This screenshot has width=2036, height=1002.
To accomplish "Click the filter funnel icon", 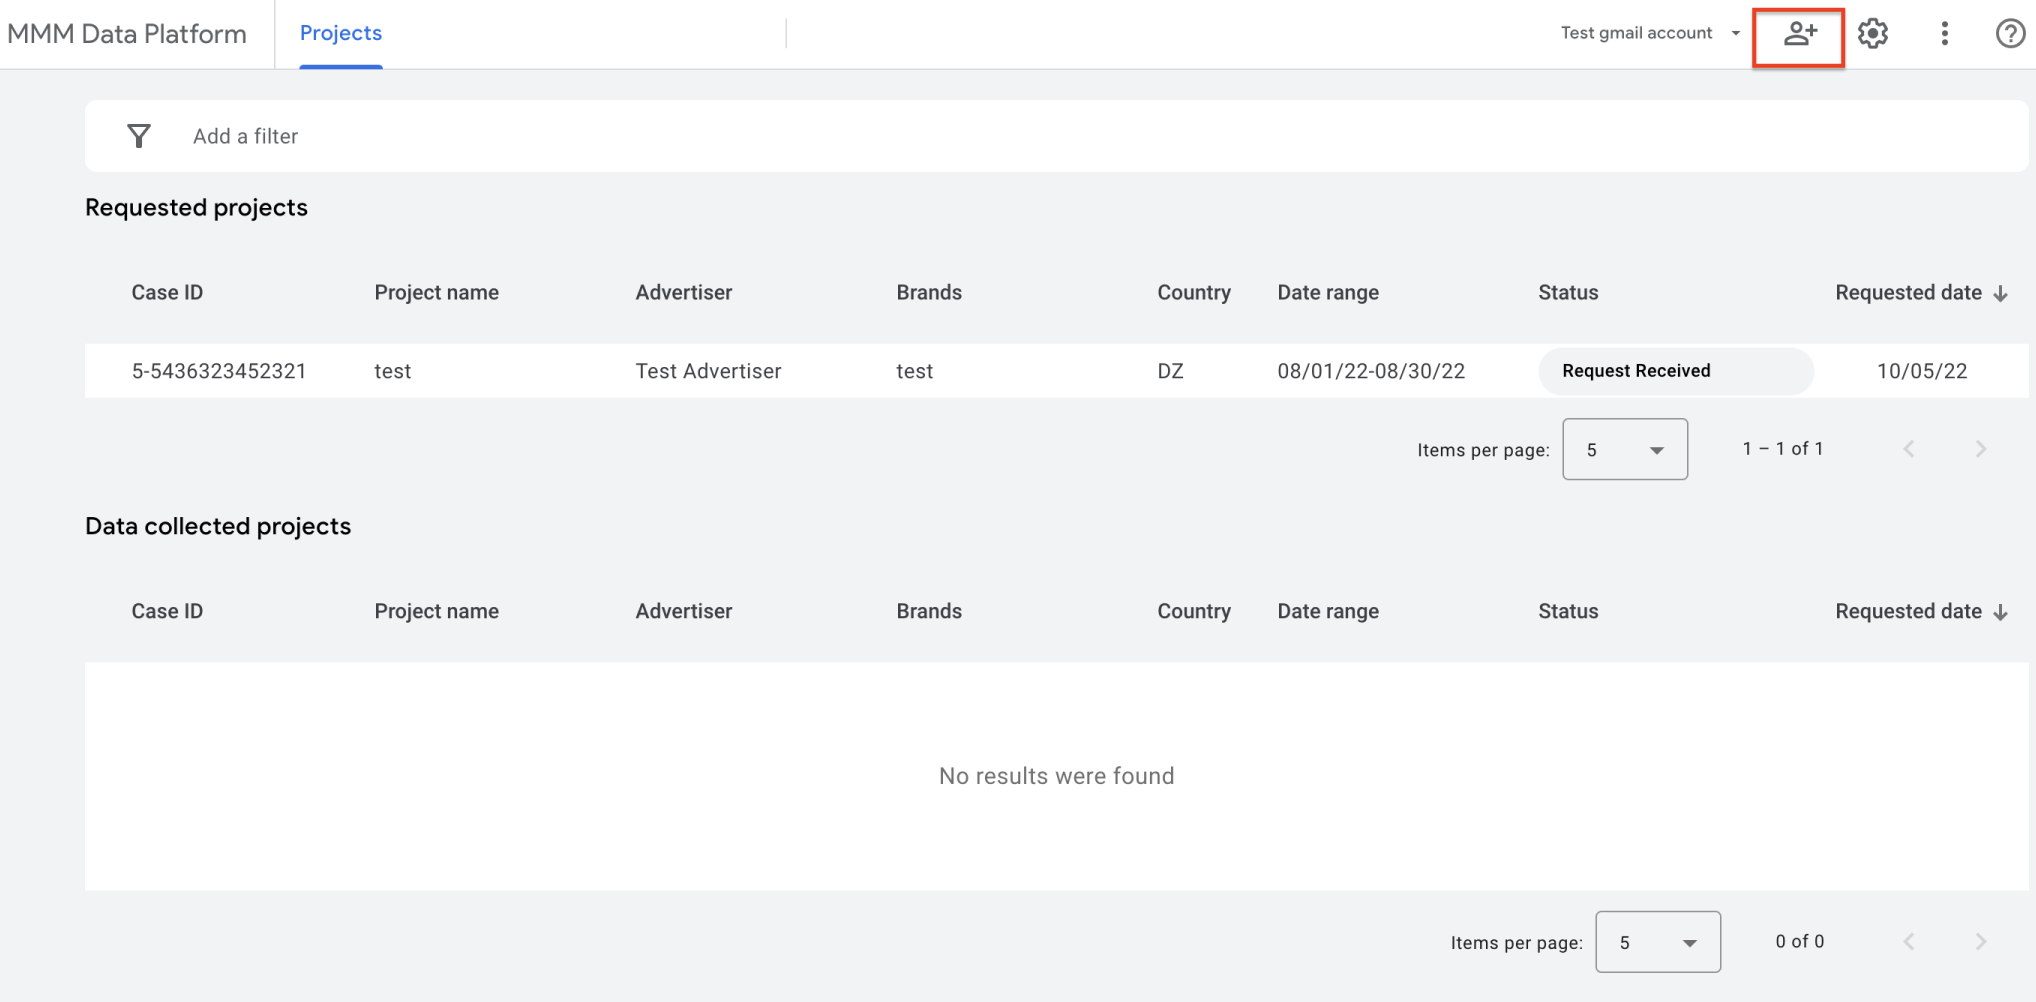I will point(139,136).
